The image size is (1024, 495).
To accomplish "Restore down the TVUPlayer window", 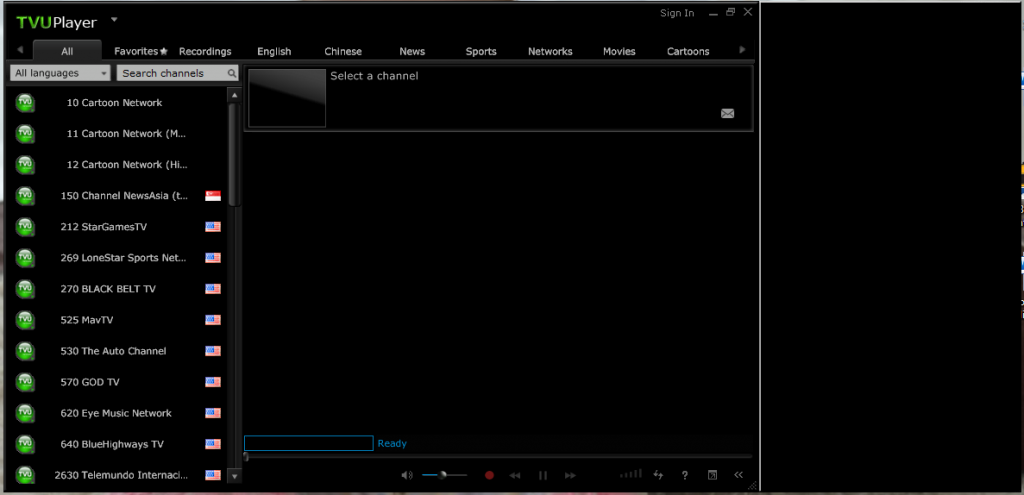I will (x=731, y=12).
